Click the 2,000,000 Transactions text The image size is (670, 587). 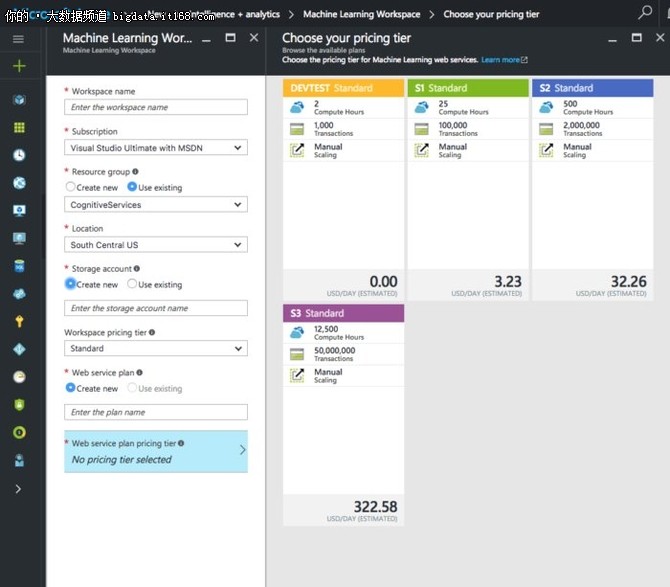click(x=582, y=129)
